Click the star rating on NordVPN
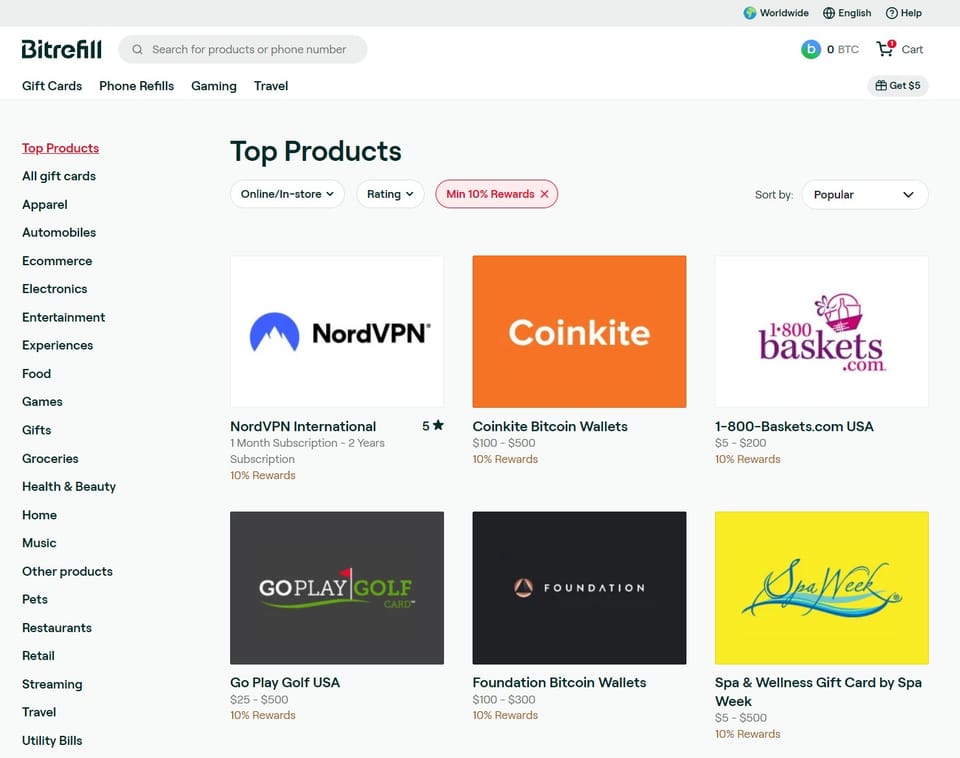Image resolution: width=960 pixels, height=758 pixels. coord(432,426)
